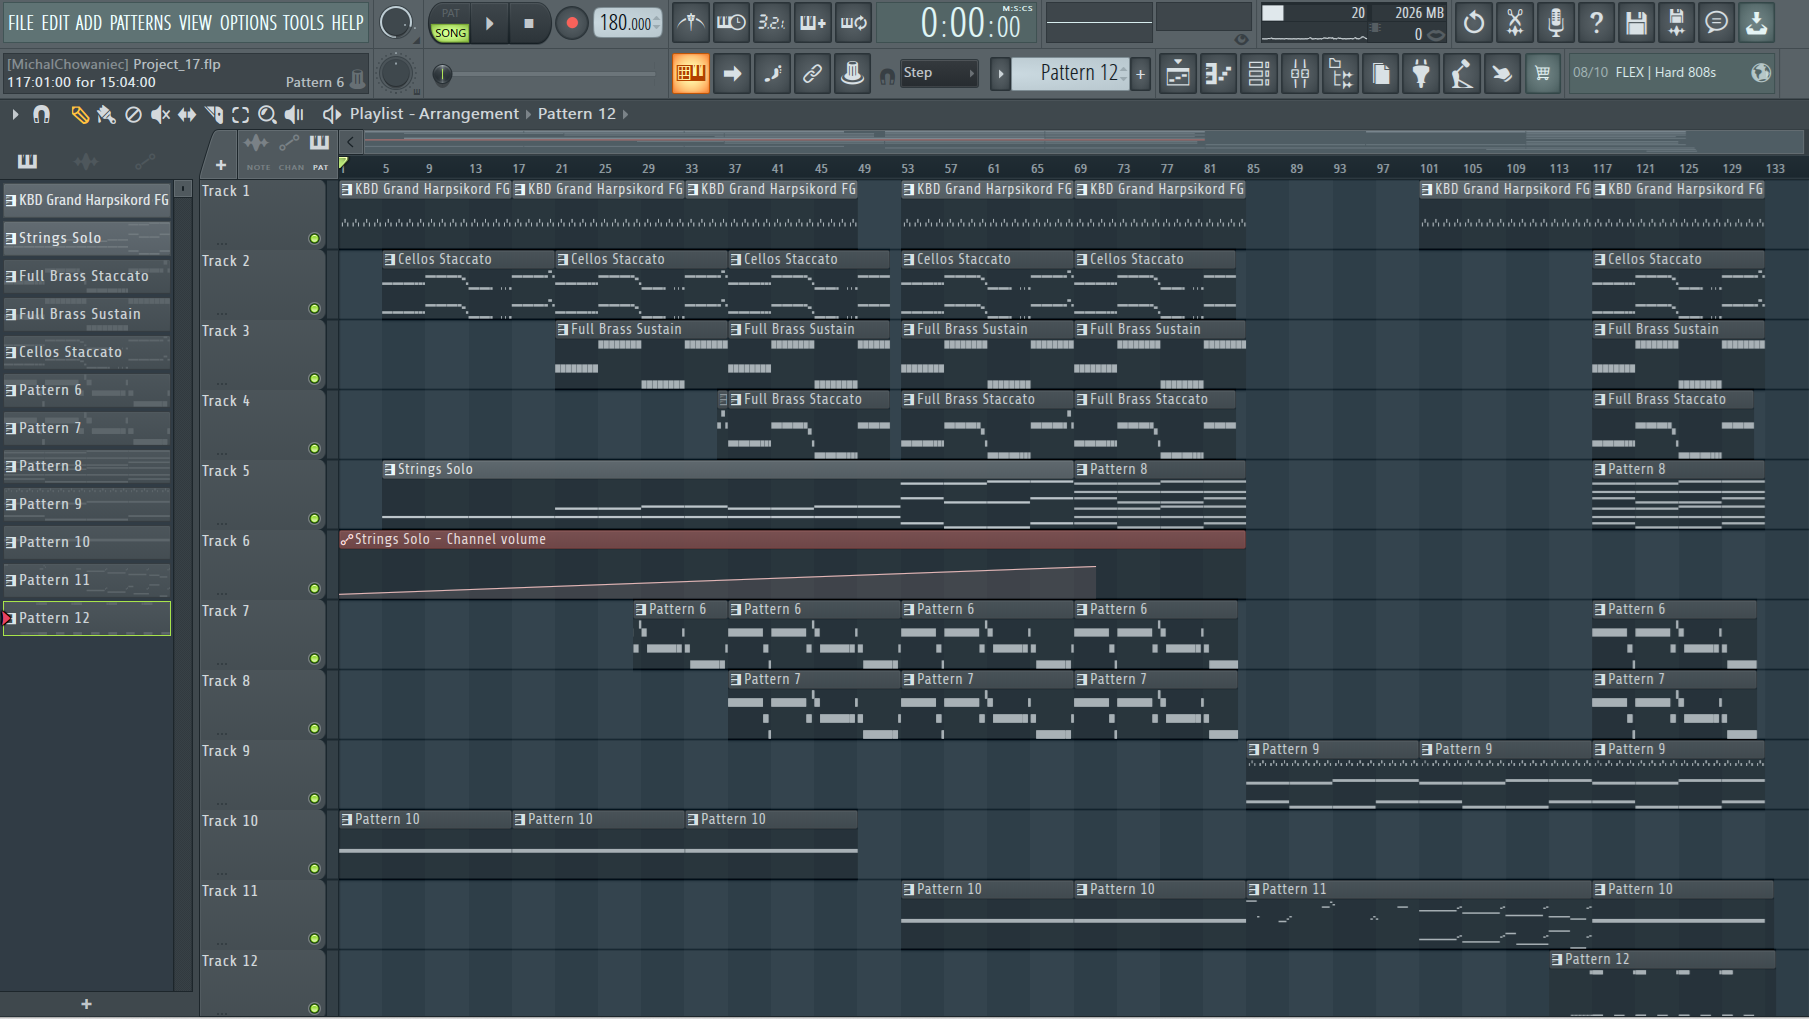The width and height of the screenshot is (1809, 1019).
Task: Click the tempo field showing 180.000
Action: coord(629,22)
